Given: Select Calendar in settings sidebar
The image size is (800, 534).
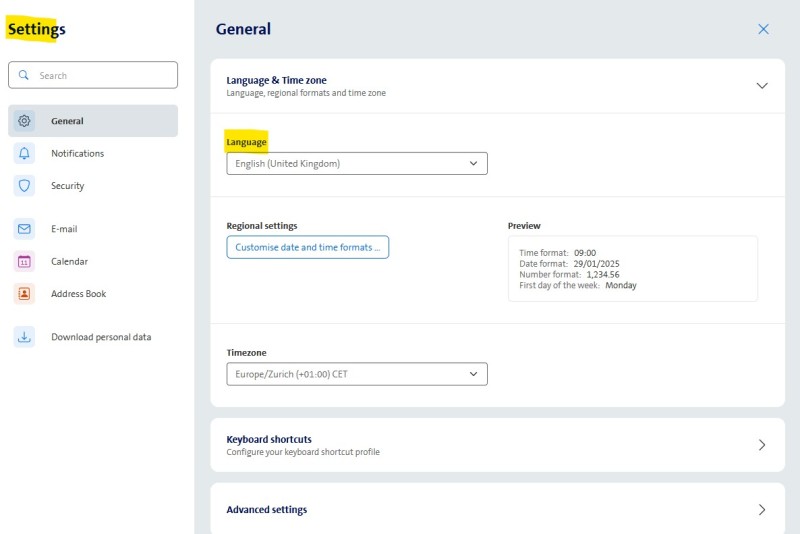Looking at the screenshot, I should [69, 261].
